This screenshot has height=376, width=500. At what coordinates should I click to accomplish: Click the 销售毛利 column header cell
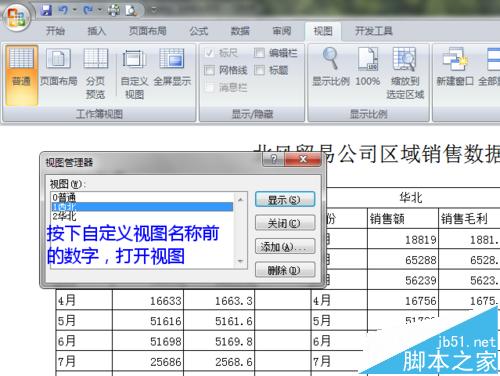point(469,219)
